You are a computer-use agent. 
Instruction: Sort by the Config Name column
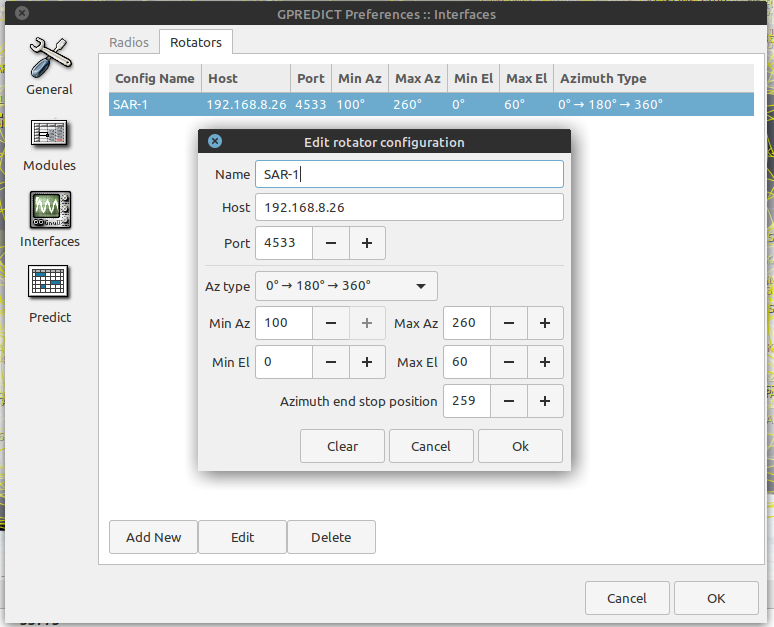155,78
